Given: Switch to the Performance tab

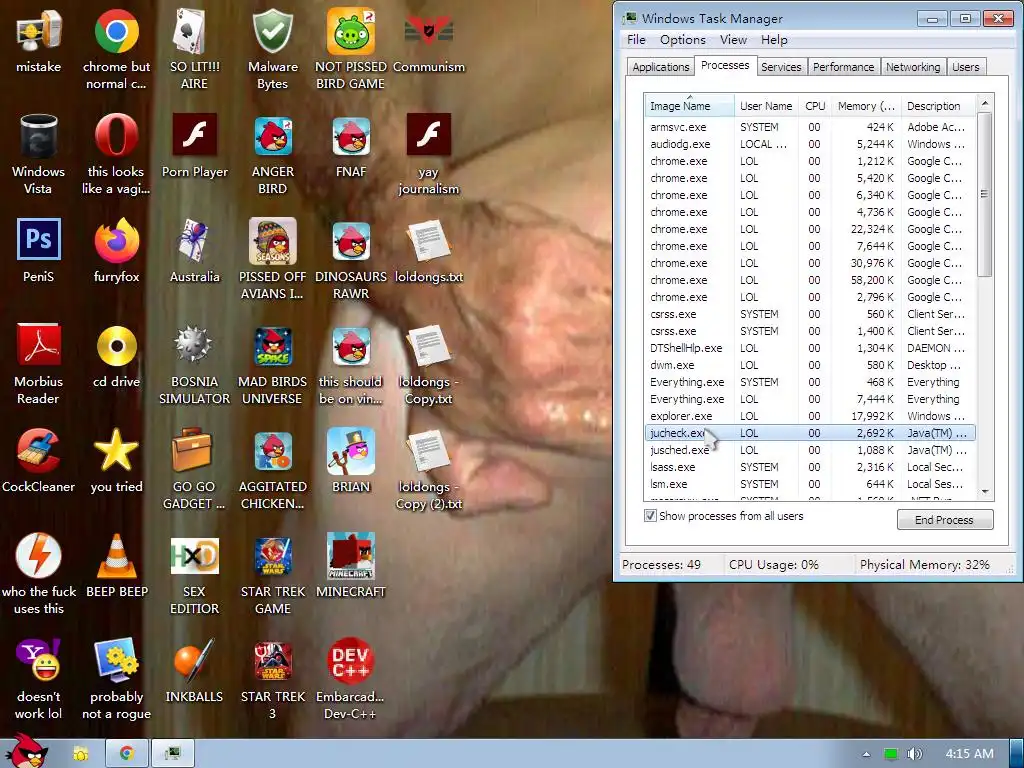Looking at the screenshot, I should point(843,67).
